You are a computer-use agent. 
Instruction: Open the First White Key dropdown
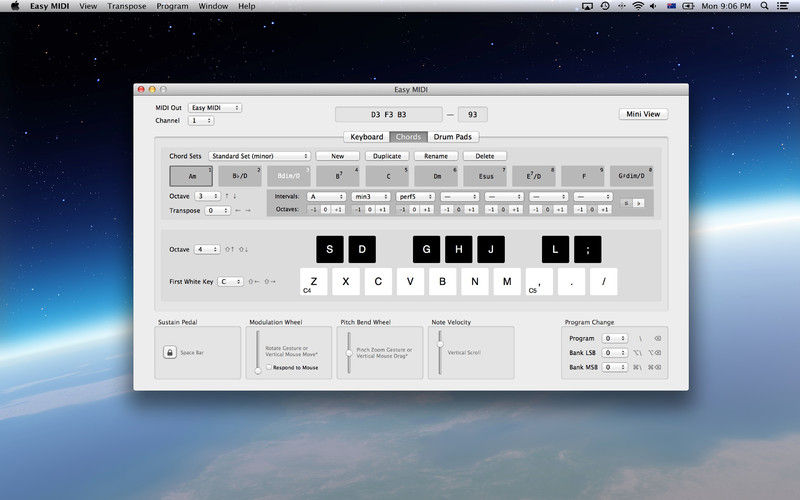pyautogui.click(x=230, y=282)
